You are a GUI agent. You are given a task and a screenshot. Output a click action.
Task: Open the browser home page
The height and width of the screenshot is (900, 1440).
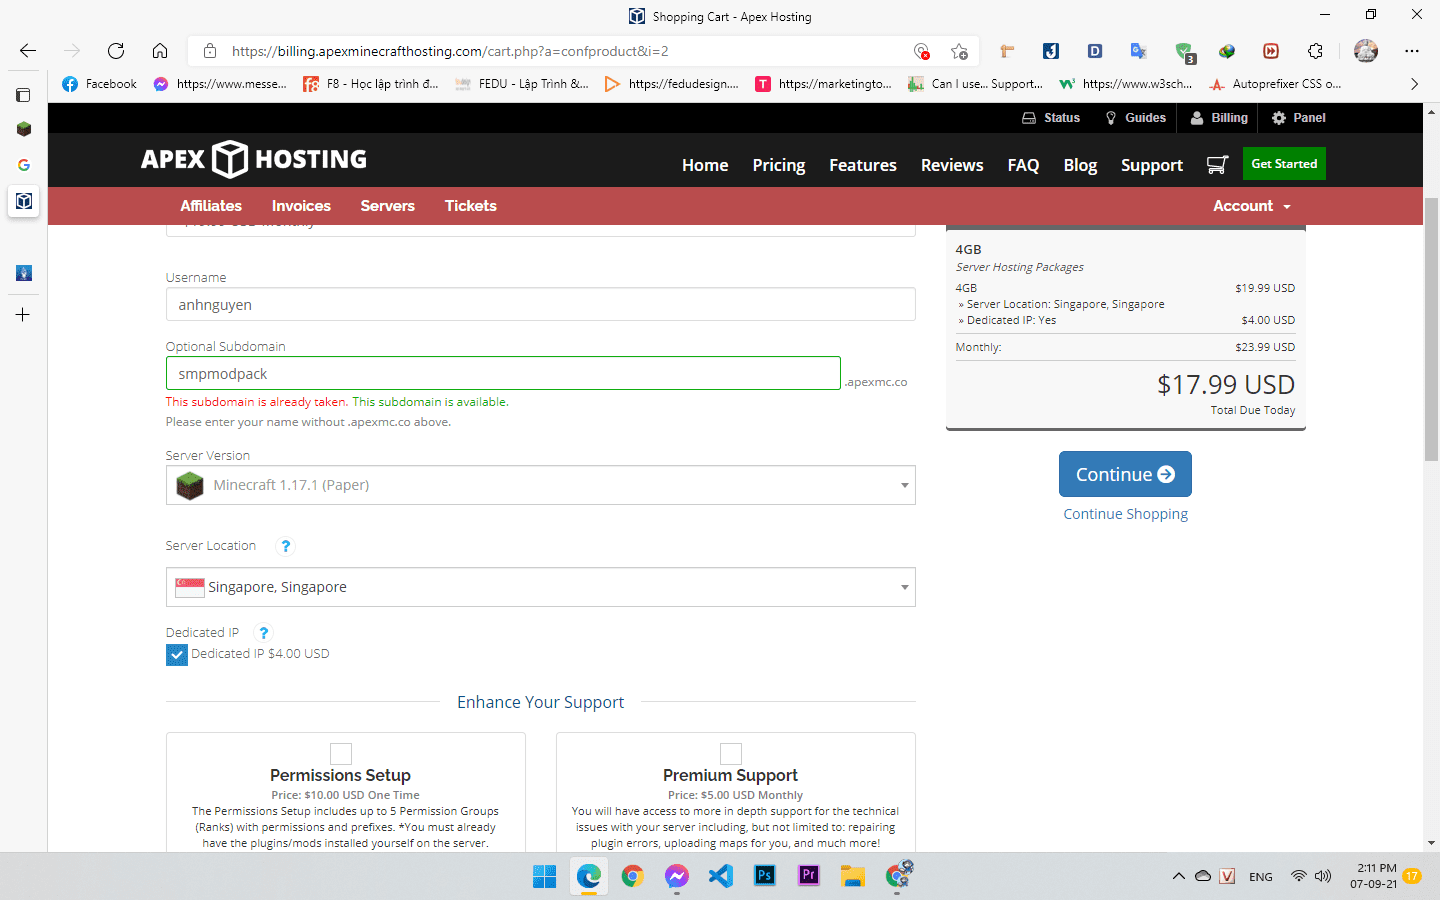click(x=160, y=51)
